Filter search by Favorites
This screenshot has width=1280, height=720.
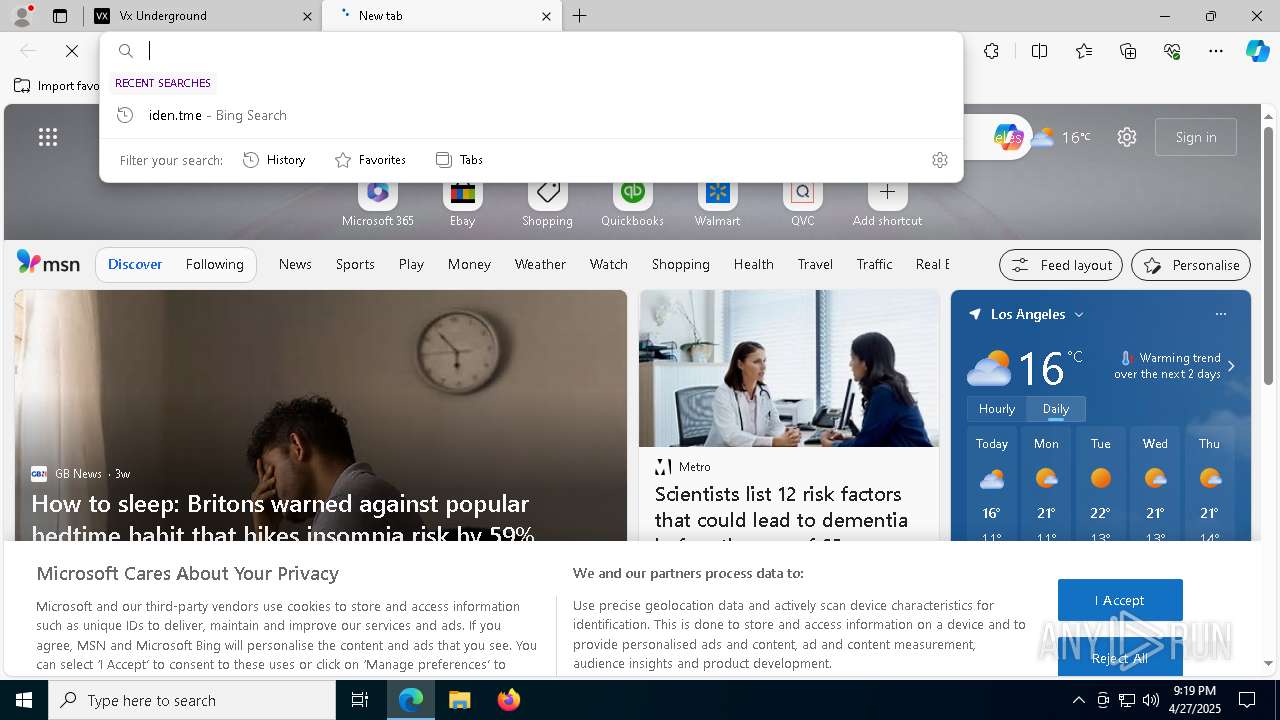tap(370, 160)
